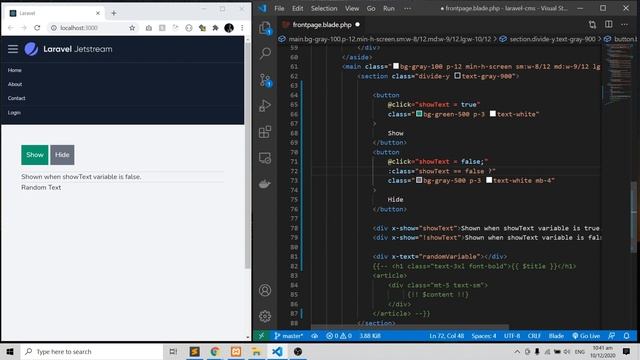Click the green Show button on page
Viewport: 640px width, 360px height.
tap(35, 155)
